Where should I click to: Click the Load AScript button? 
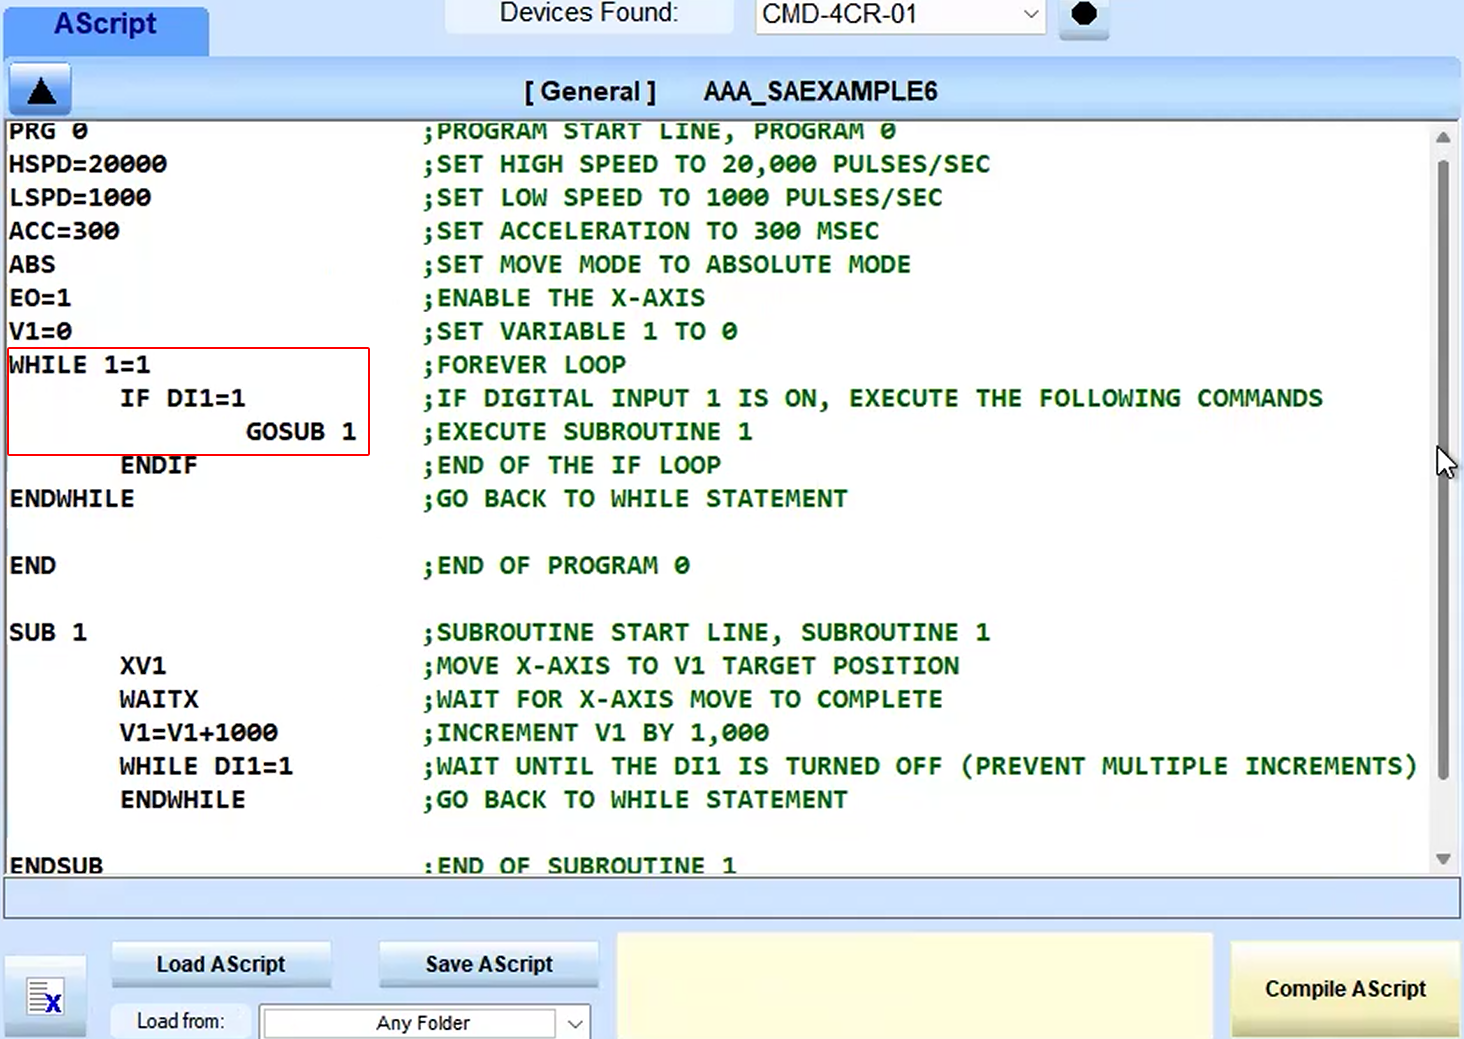point(221,964)
